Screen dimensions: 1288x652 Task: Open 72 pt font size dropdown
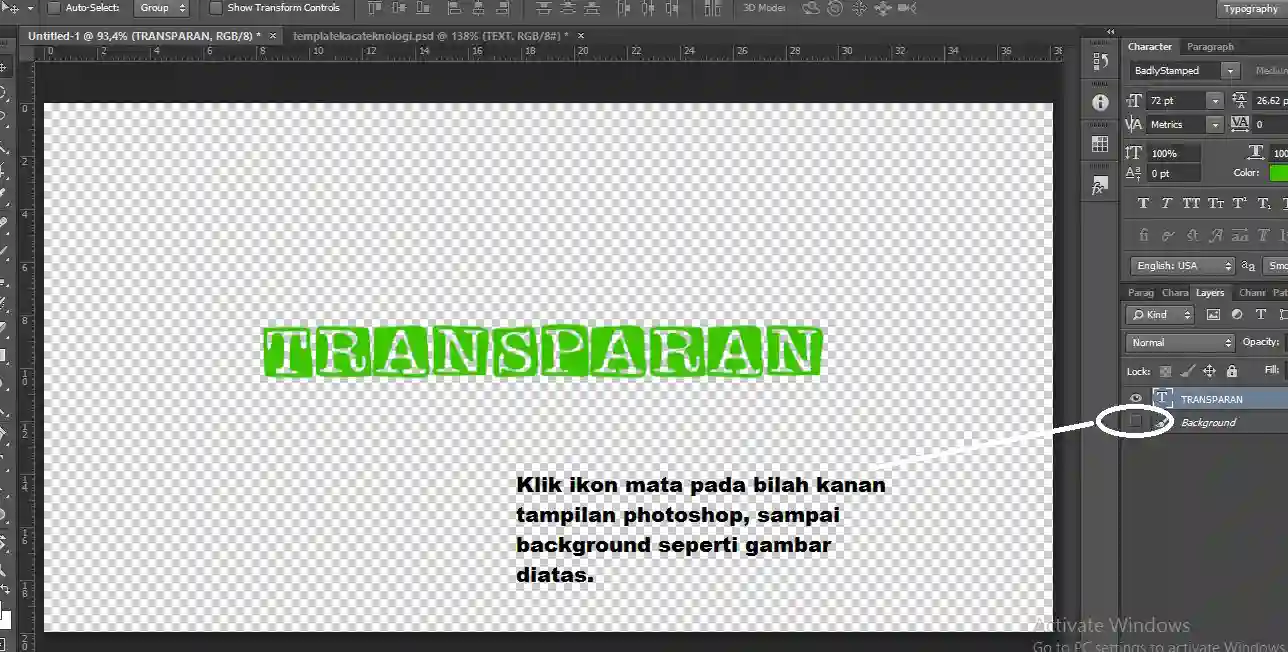tap(1215, 101)
